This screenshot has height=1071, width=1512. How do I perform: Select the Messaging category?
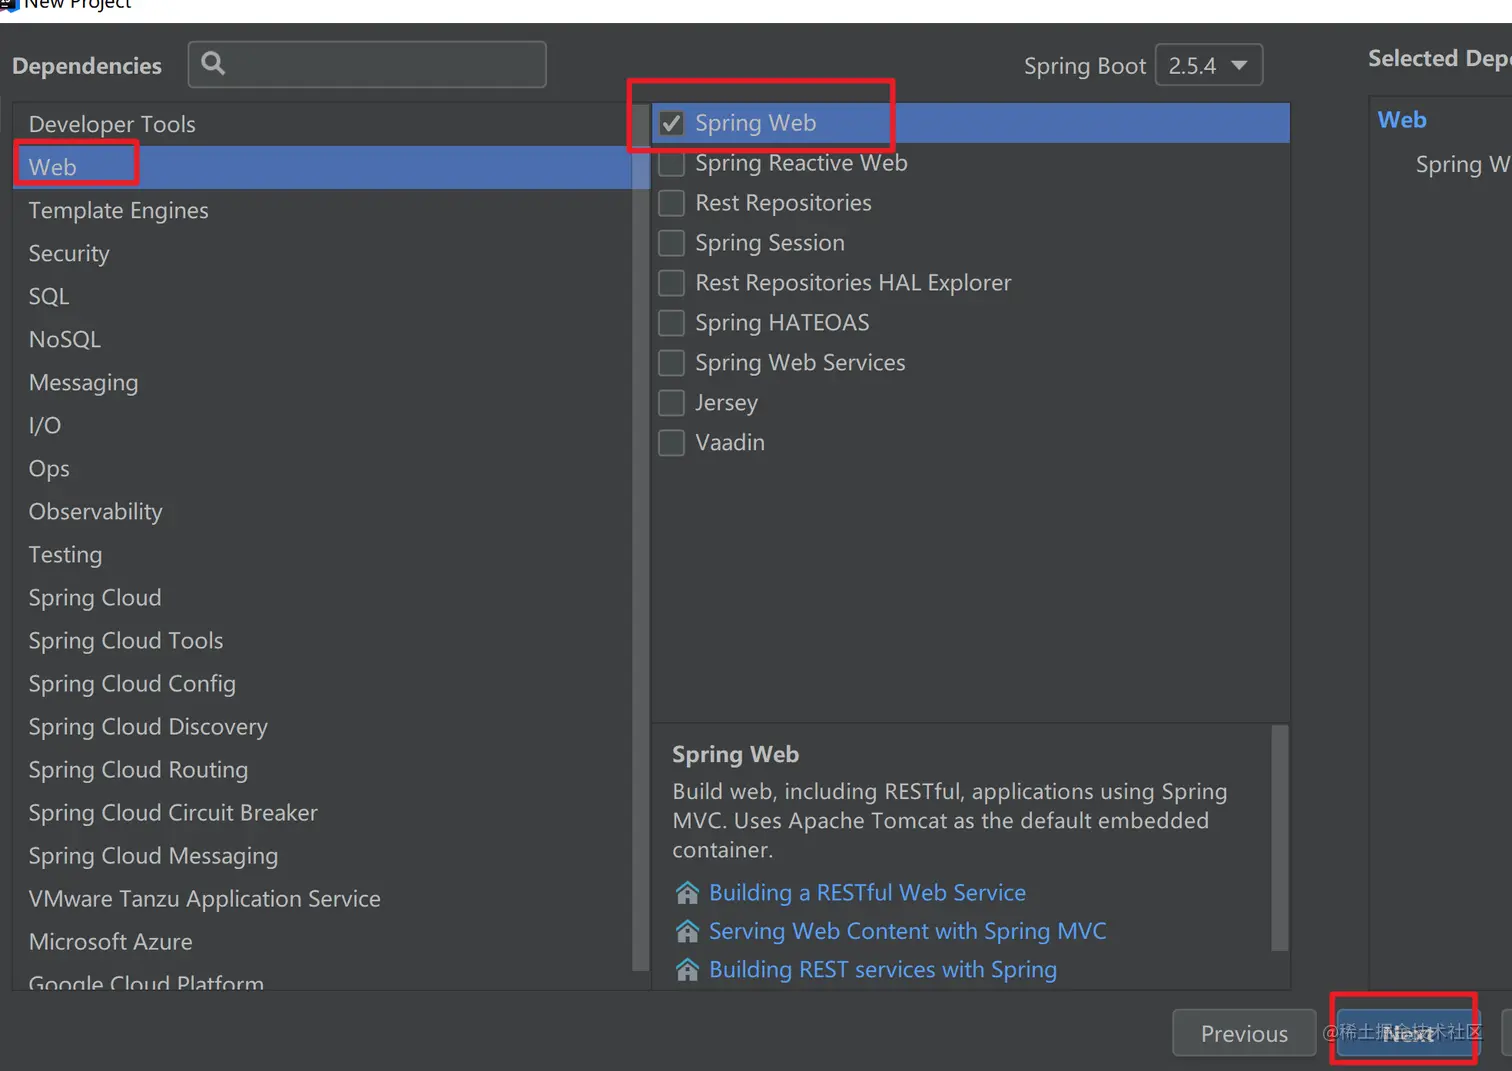coord(323,382)
